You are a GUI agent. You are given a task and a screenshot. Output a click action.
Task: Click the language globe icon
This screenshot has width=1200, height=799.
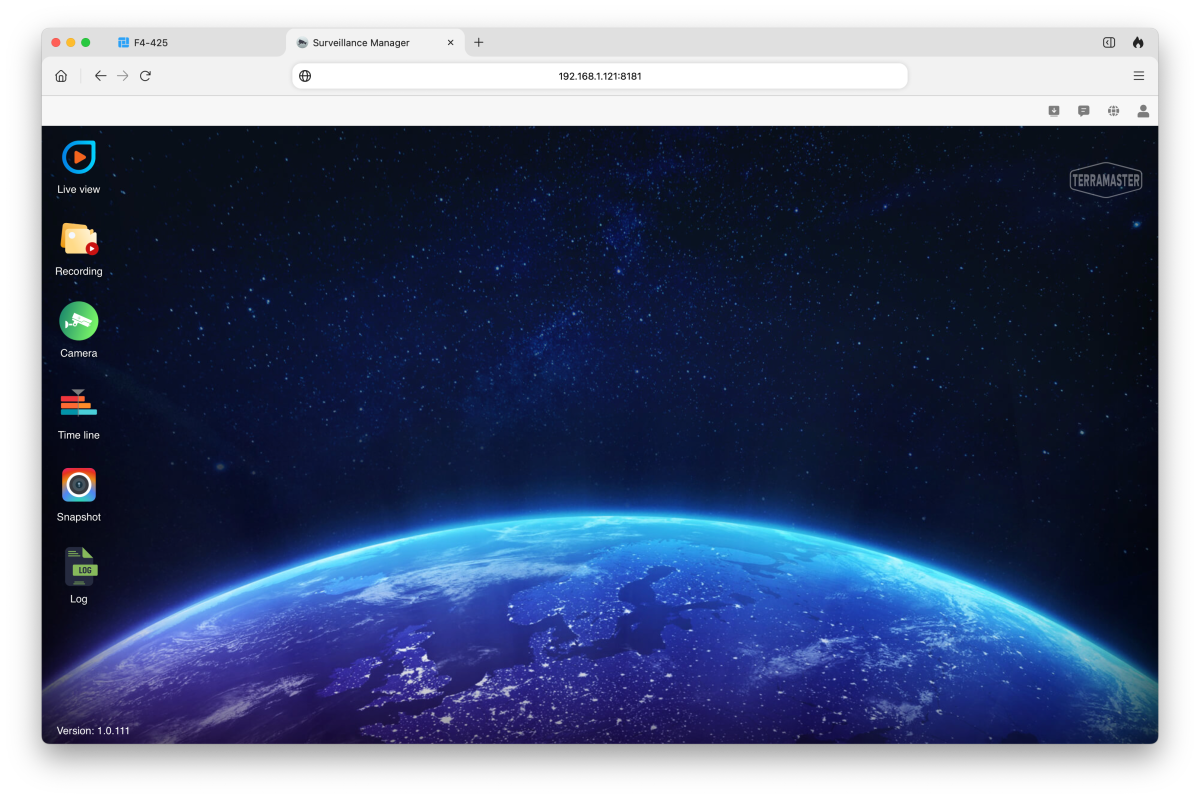pyautogui.click(x=1113, y=111)
